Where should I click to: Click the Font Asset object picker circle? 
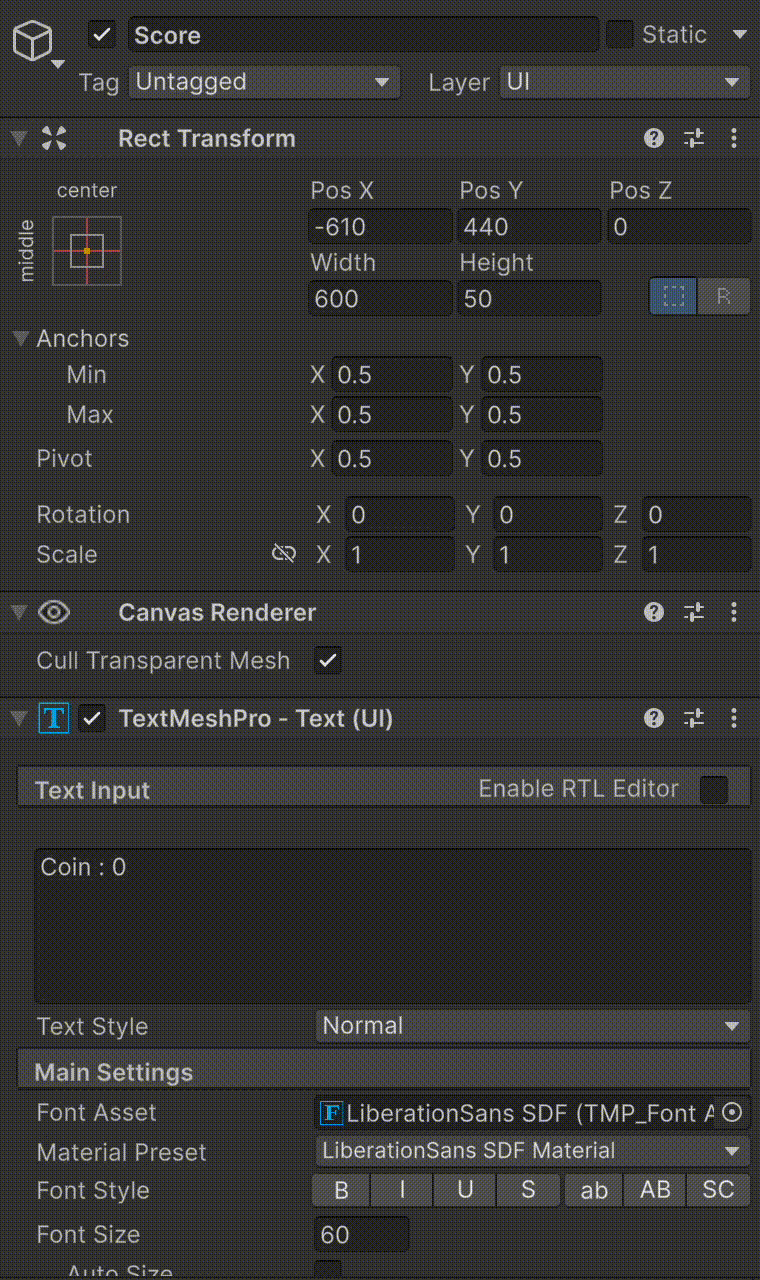[x=733, y=1113]
